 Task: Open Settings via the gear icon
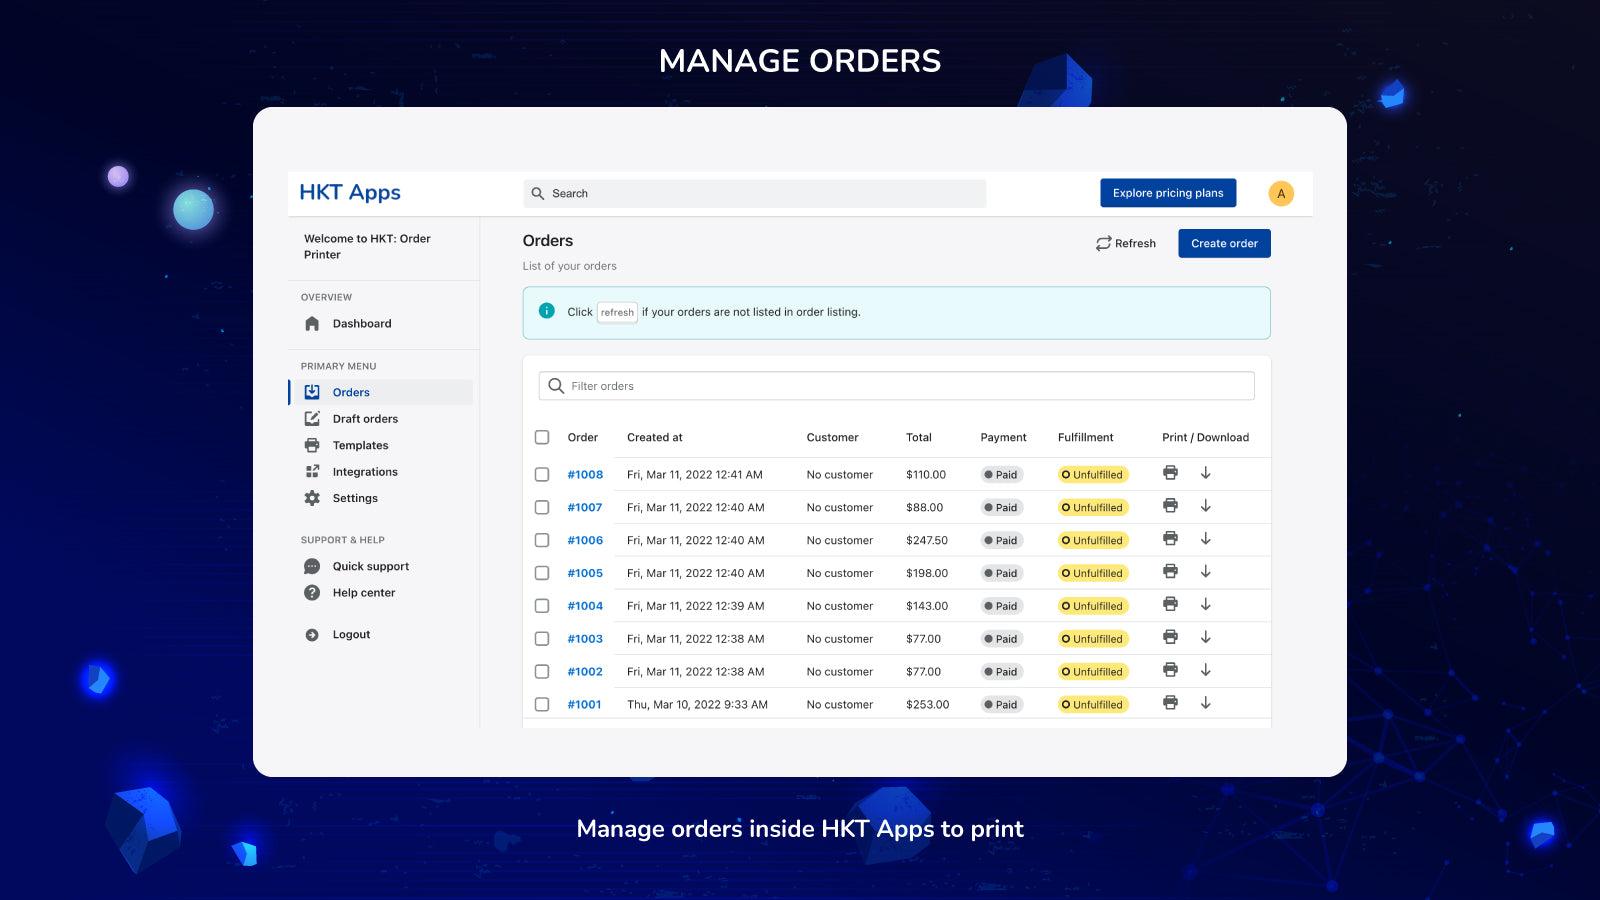(311, 497)
